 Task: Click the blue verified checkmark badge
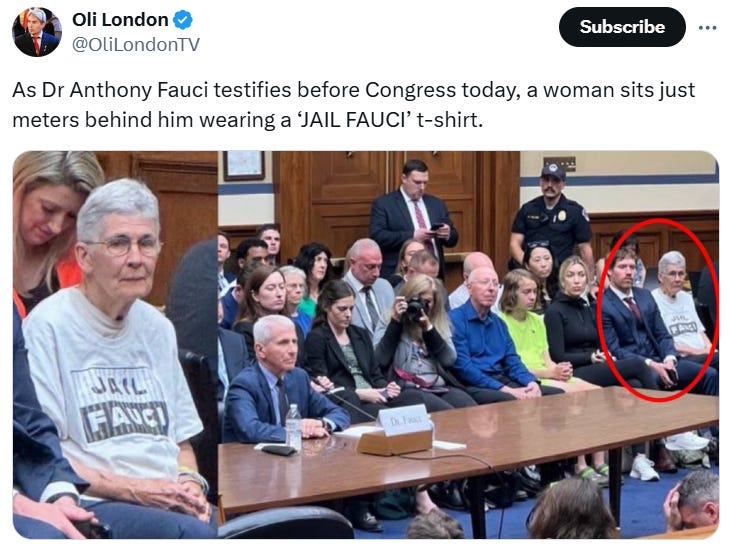(183, 20)
